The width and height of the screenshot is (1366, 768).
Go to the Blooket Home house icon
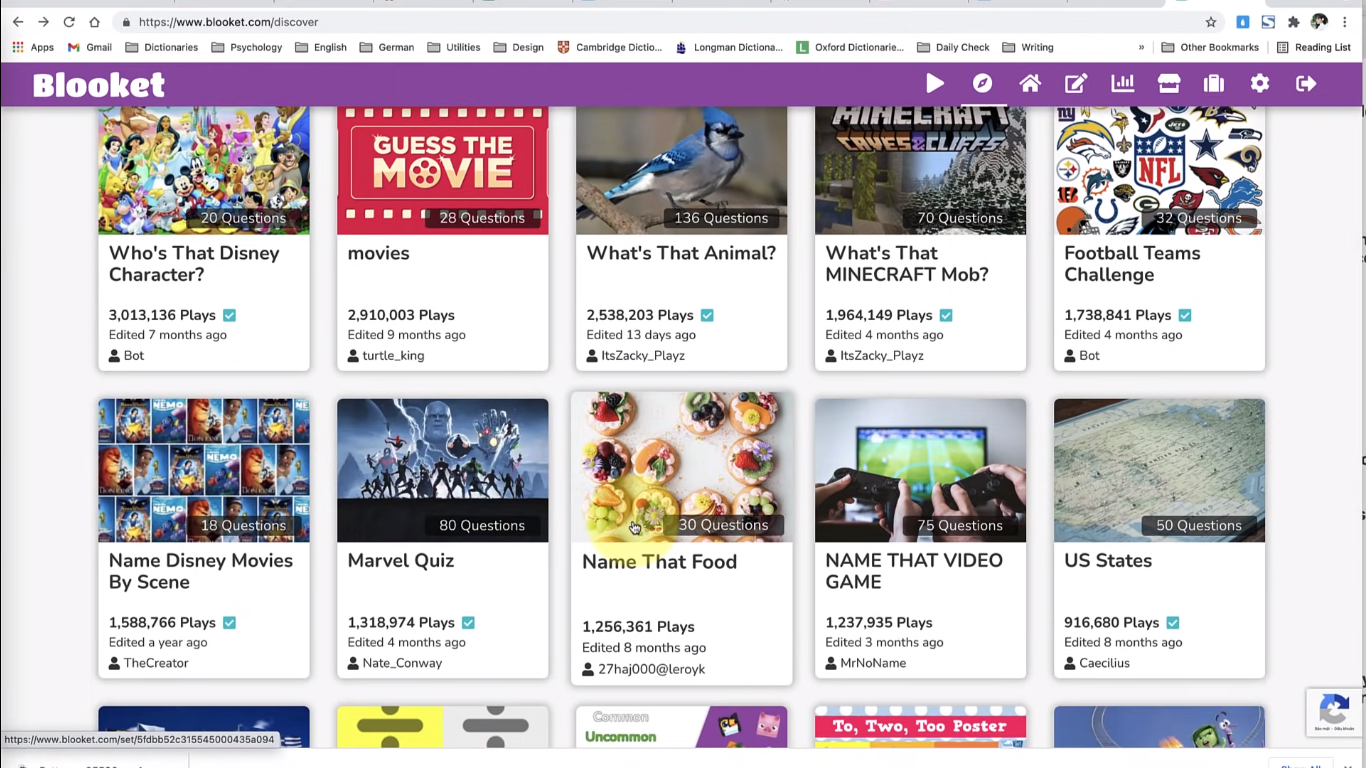click(x=1030, y=84)
